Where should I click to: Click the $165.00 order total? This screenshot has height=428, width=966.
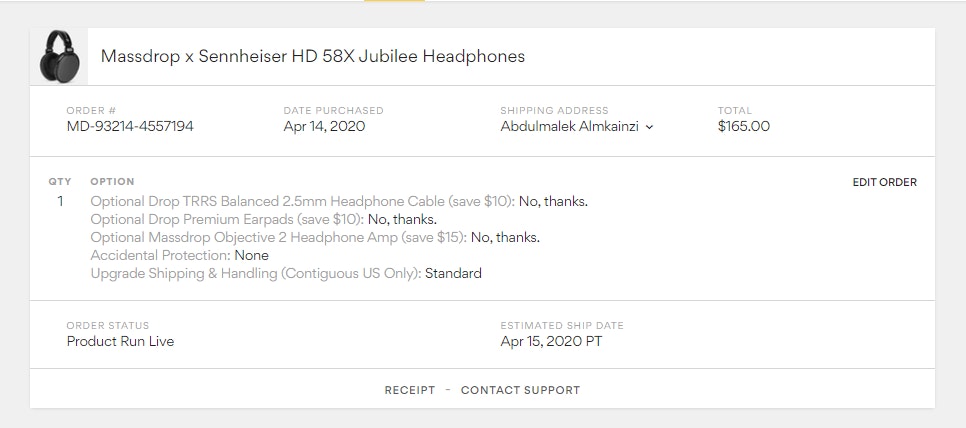(743, 127)
